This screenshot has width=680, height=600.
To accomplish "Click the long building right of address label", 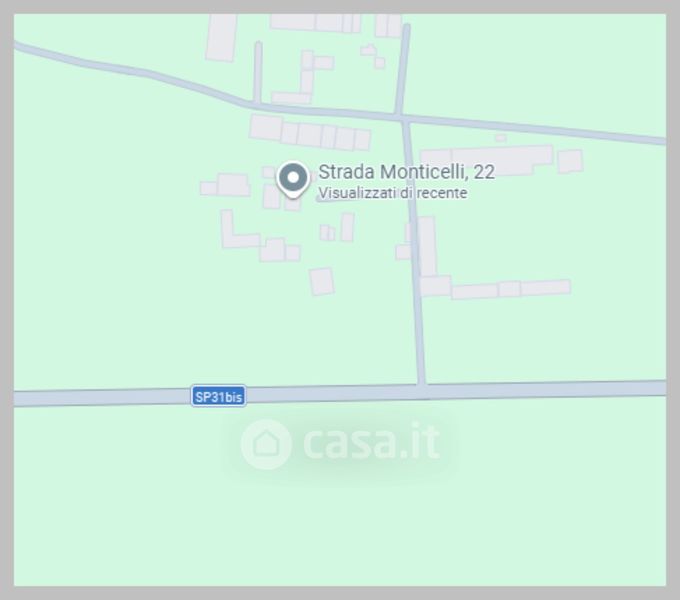I will coord(487,161).
